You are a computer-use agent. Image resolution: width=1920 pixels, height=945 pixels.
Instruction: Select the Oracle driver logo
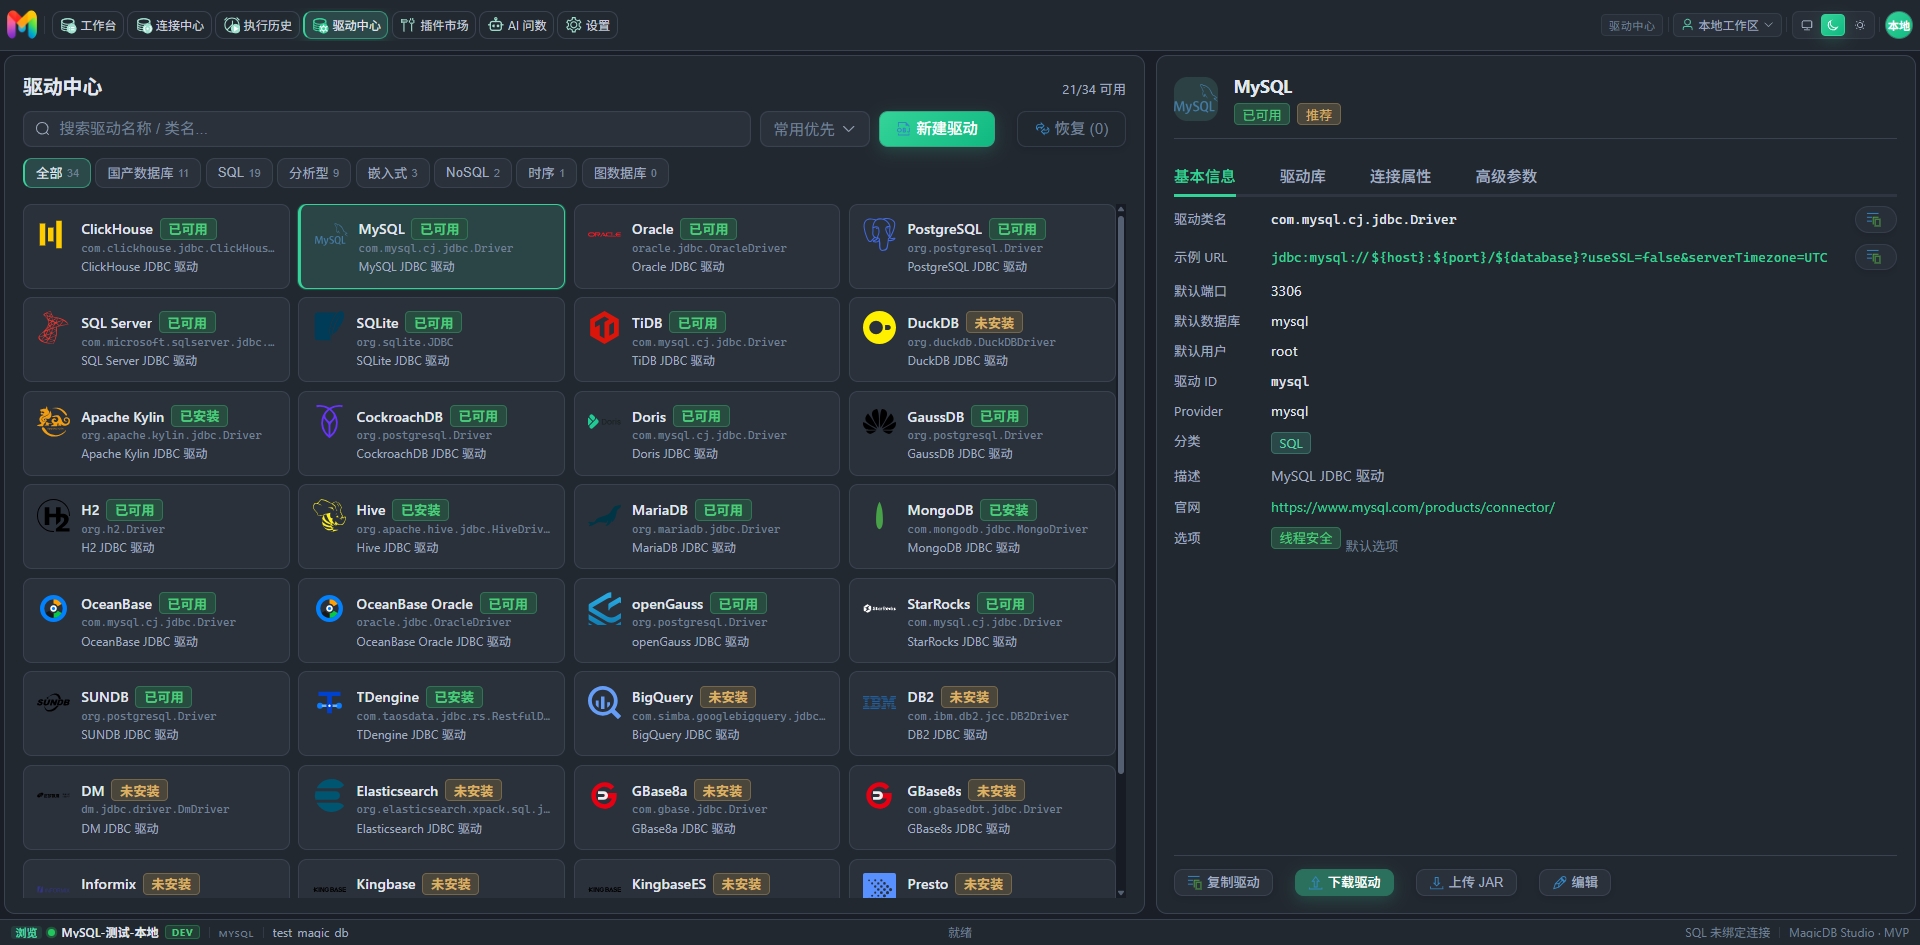coord(604,234)
